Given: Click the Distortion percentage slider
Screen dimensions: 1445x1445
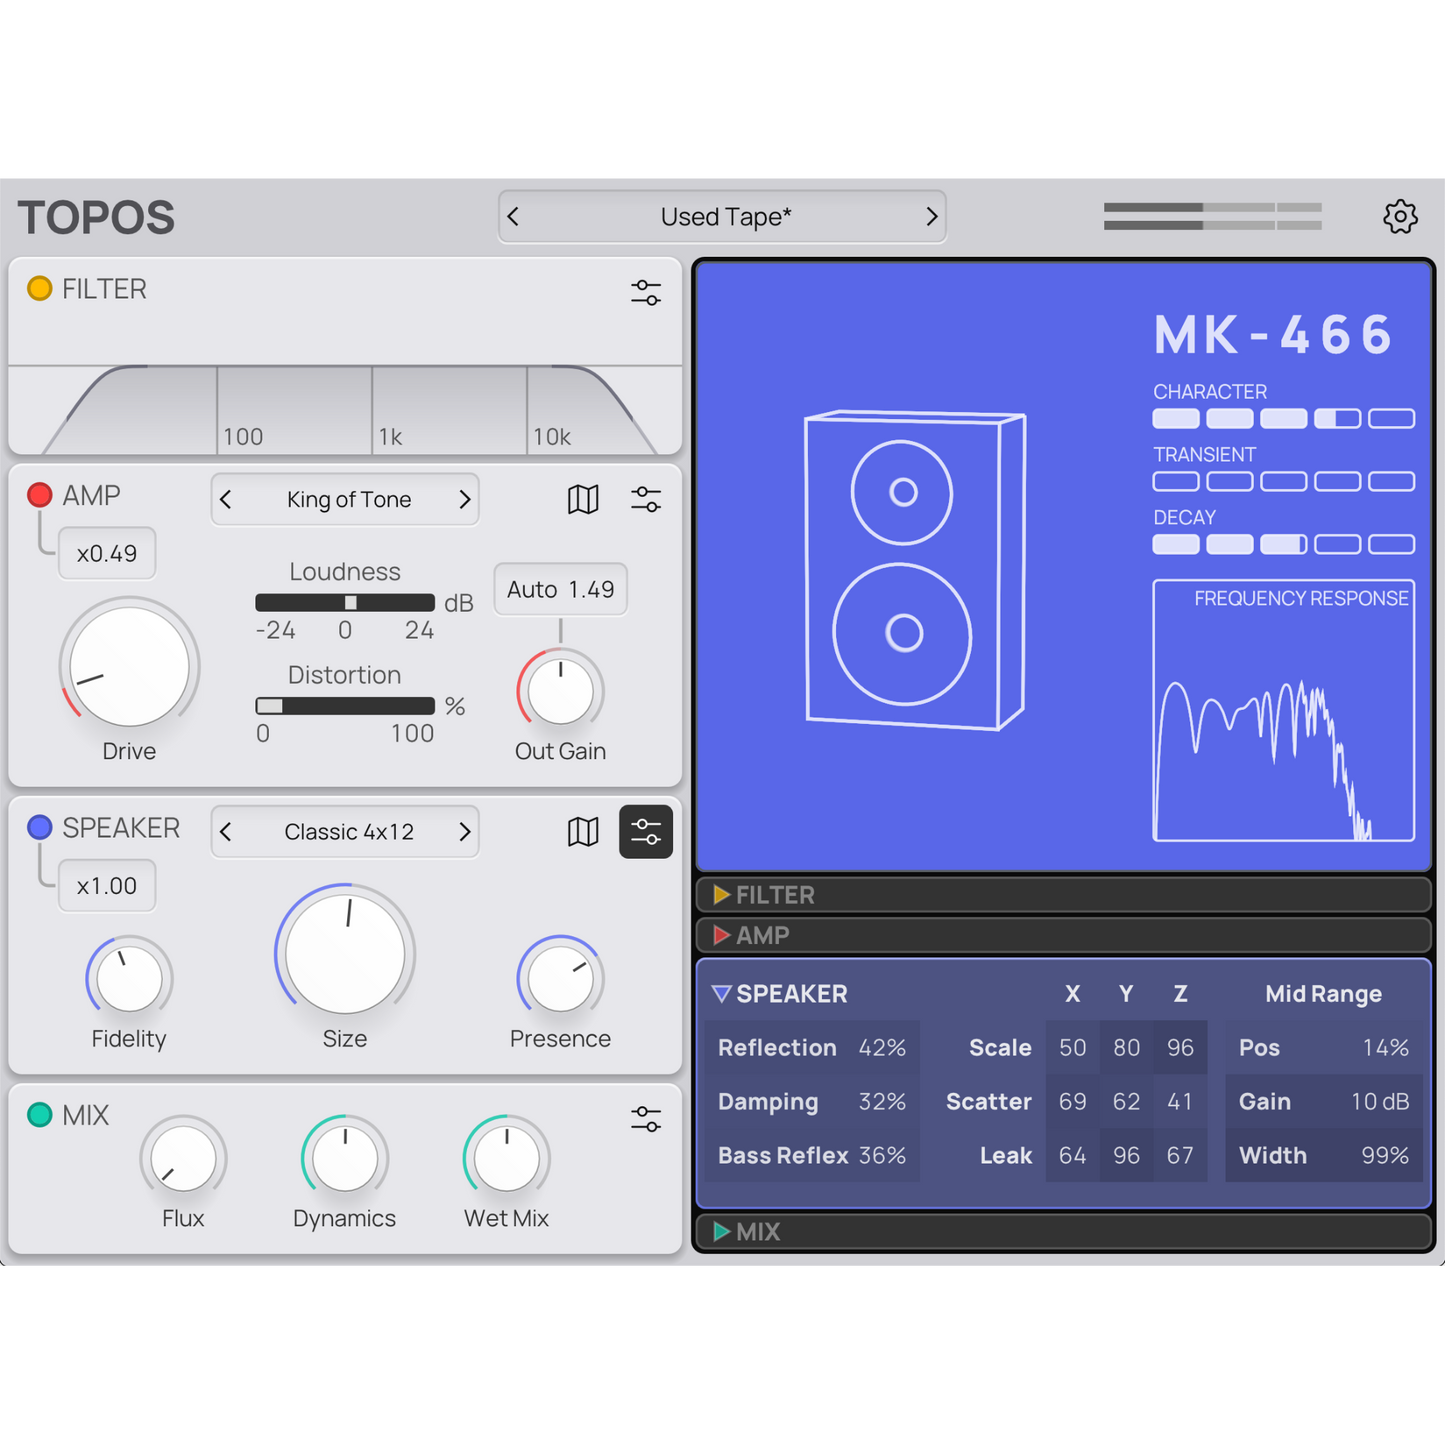Looking at the screenshot, I should [x=345, y=706].
